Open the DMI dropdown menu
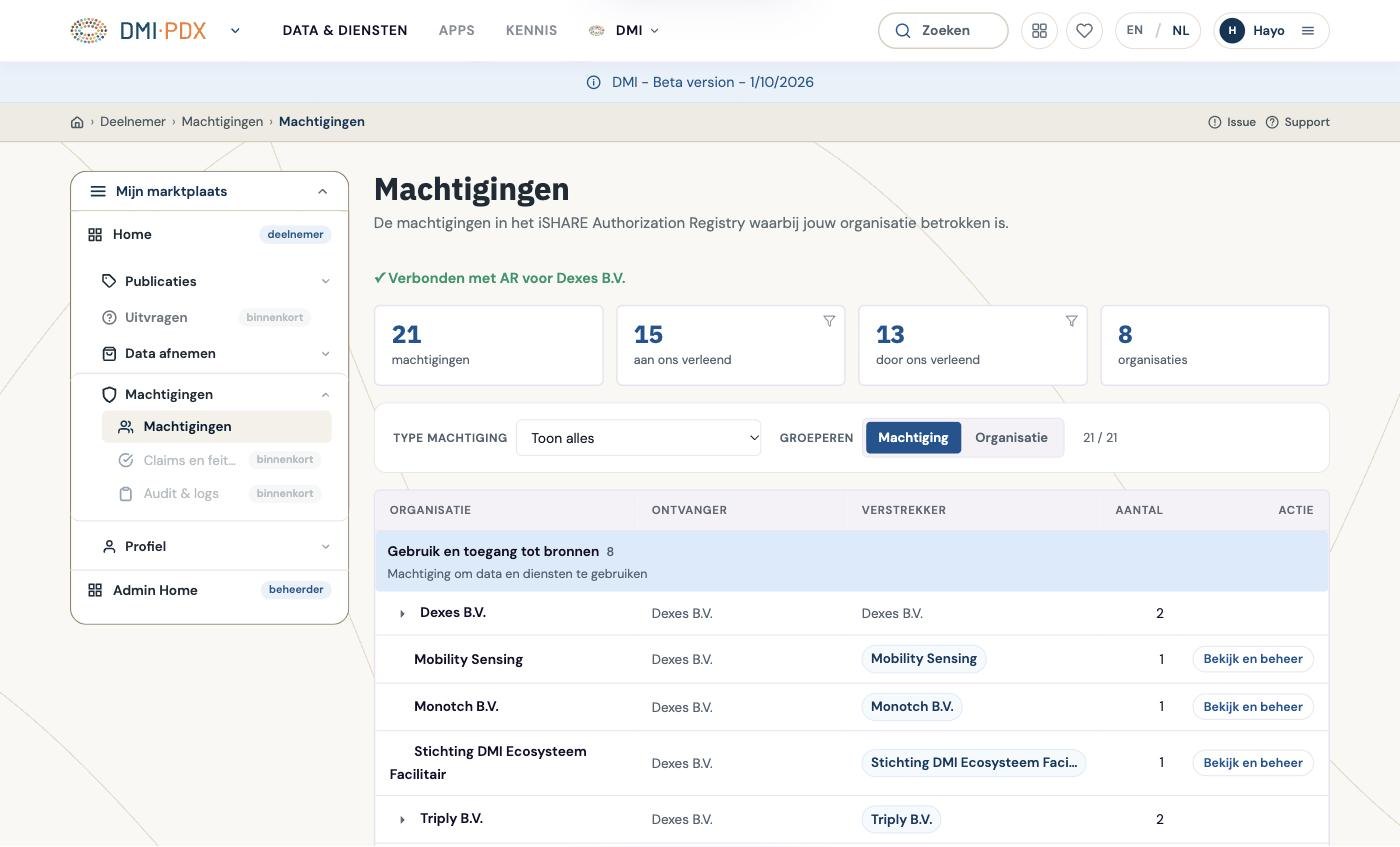This screenshot has height=847, width=1400. point(624,30)
